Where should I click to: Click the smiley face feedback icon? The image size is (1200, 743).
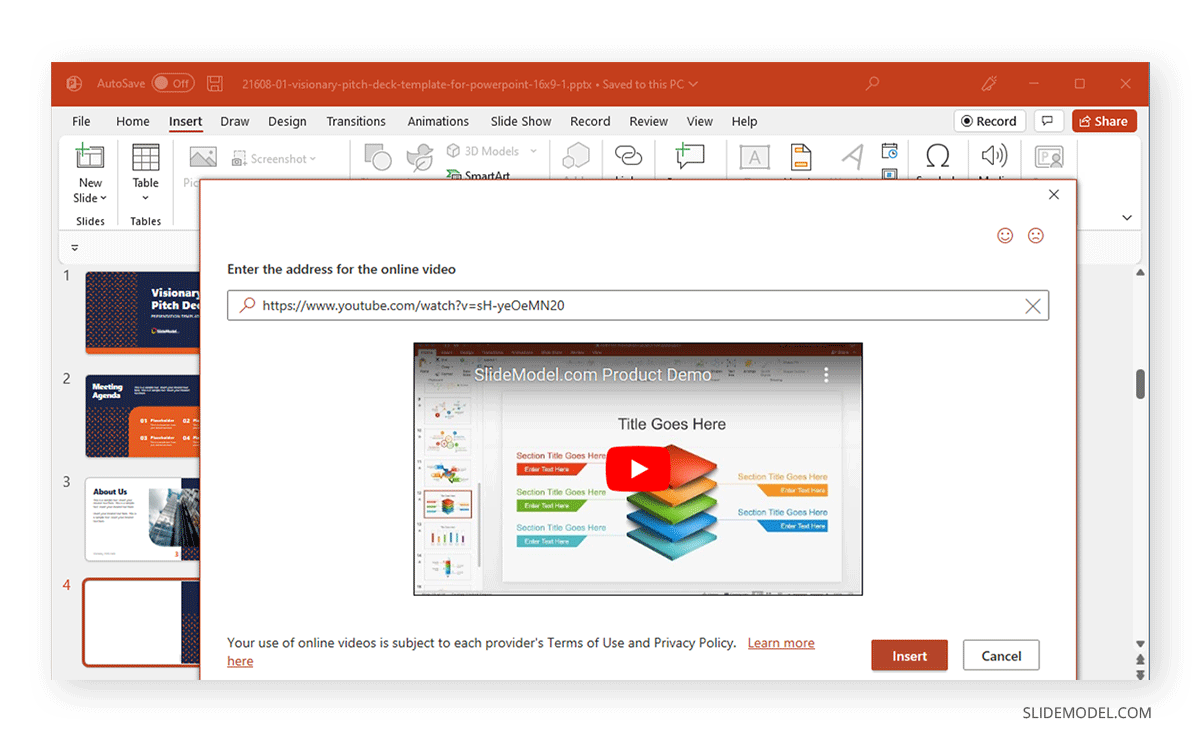(1005, 235)
